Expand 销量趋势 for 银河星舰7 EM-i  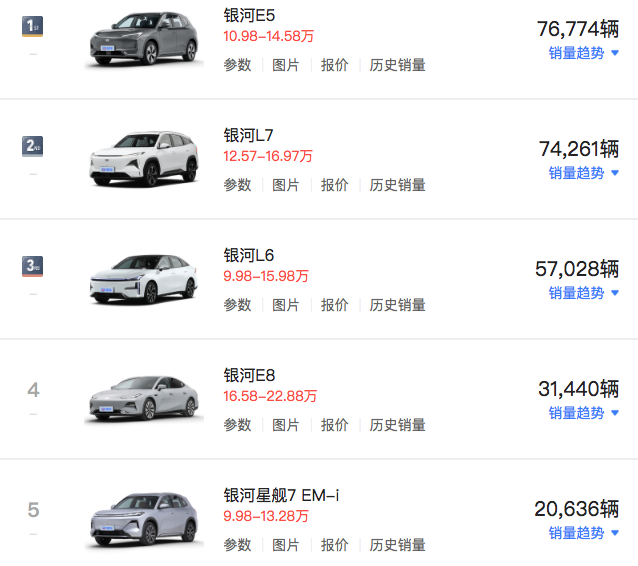coord(584,533)
